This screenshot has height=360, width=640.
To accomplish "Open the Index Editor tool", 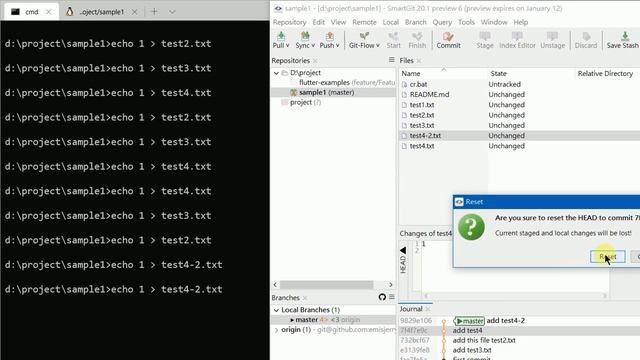I will pos(517,40).
